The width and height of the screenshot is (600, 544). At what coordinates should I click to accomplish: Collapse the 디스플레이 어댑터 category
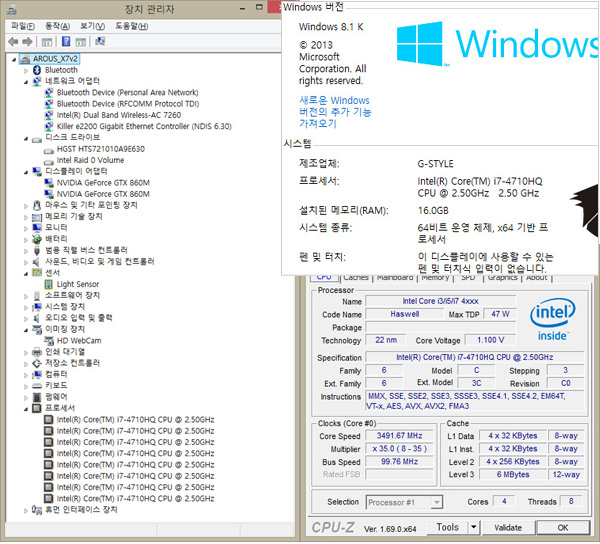point(26,172)
